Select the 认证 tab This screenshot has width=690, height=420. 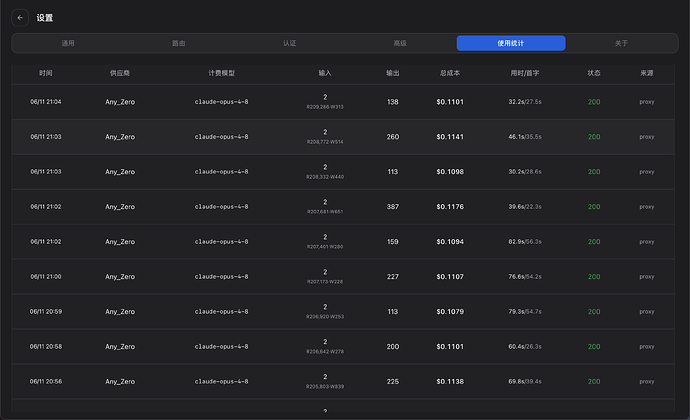click(x=290, y=43)
